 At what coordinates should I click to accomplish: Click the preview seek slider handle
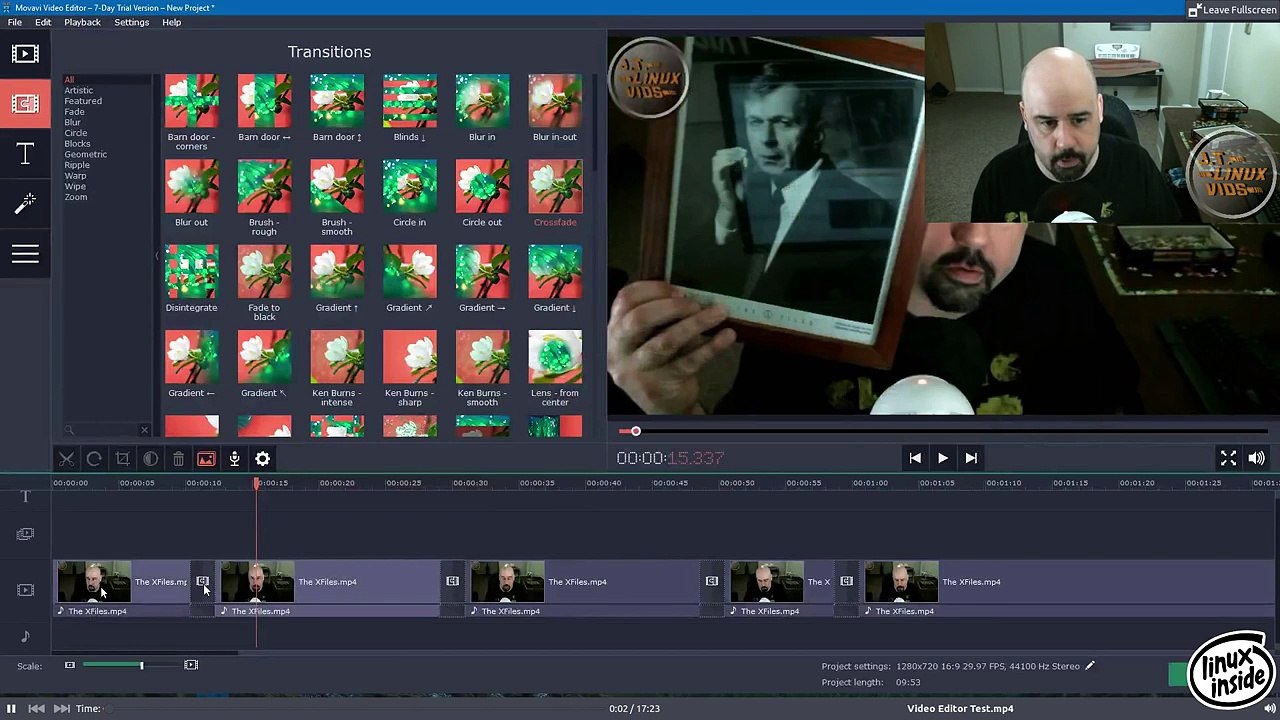[635, 431]
